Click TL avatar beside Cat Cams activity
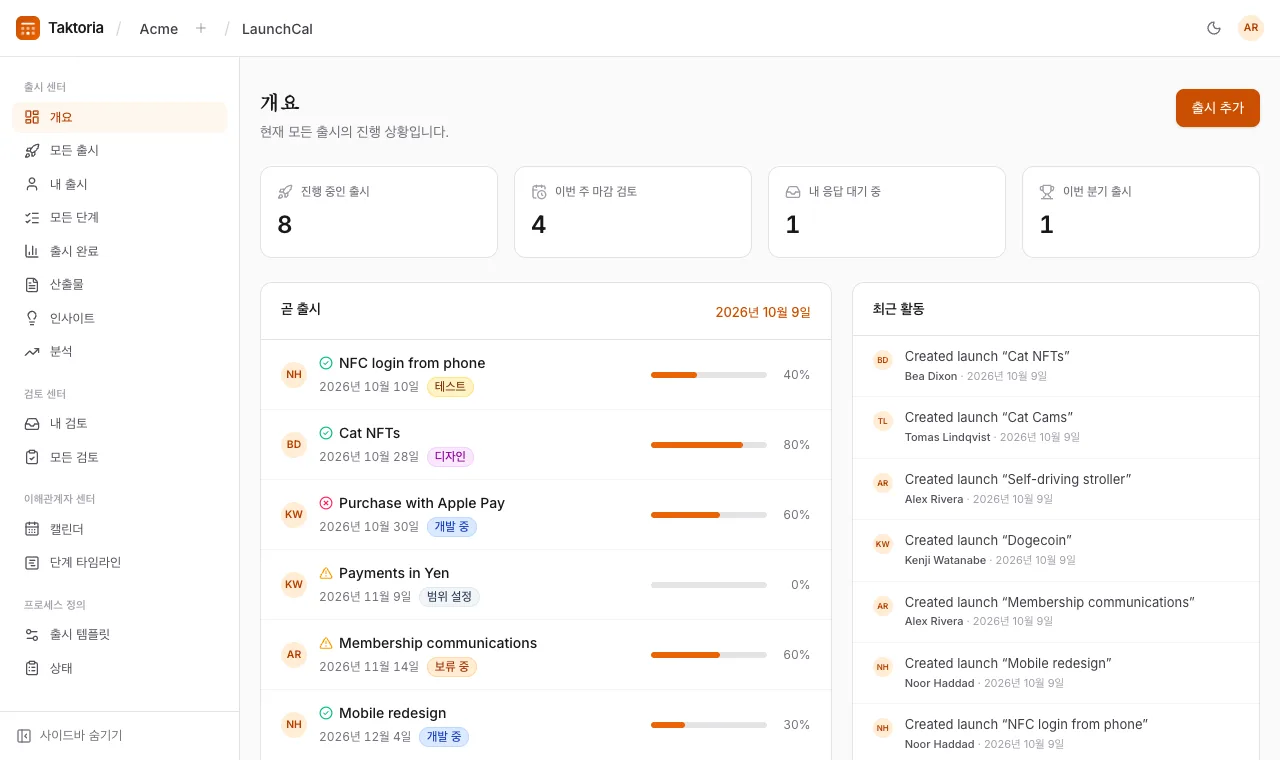 tap(882, 421)
